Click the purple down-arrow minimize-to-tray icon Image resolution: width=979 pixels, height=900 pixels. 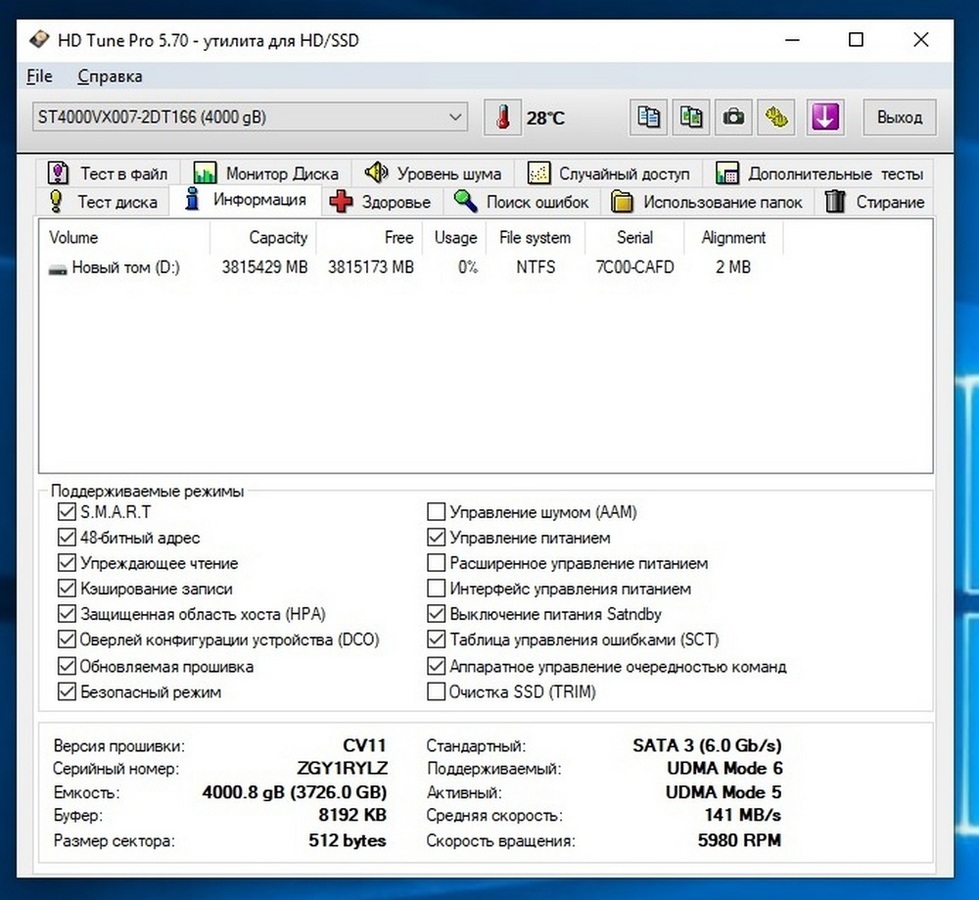pos(824,117)
